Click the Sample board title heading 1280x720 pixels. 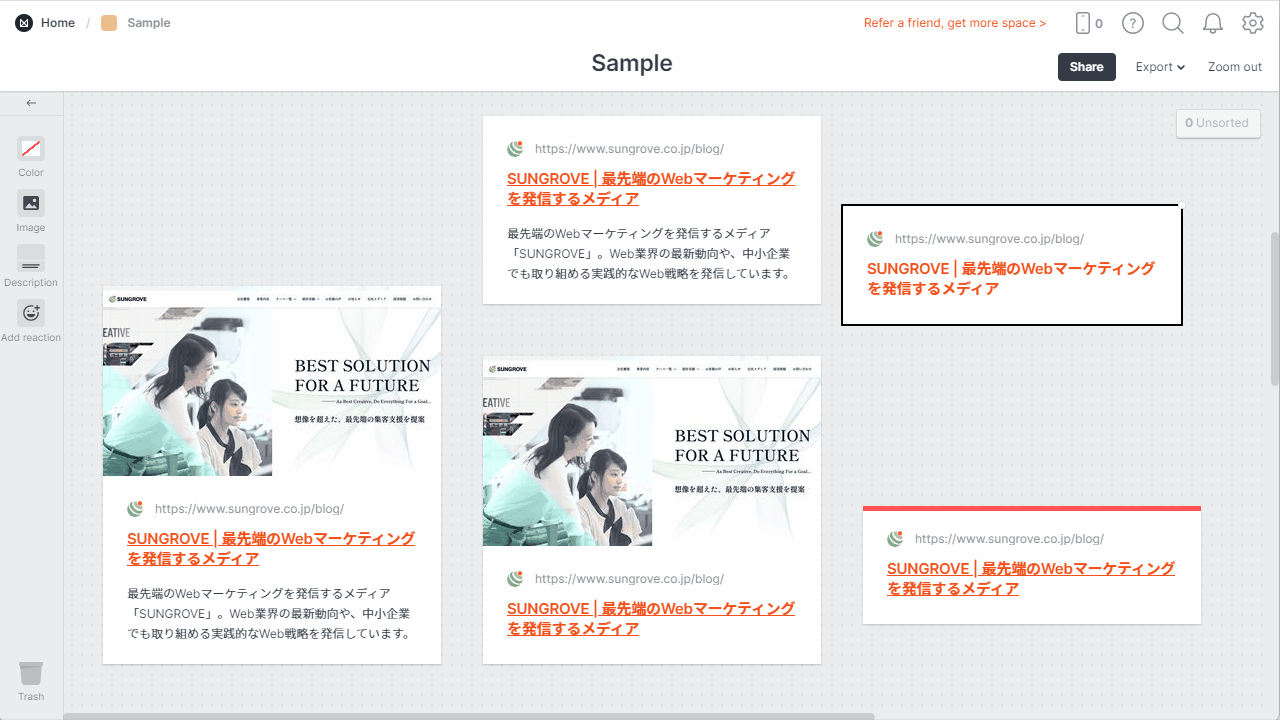(632, 63)
